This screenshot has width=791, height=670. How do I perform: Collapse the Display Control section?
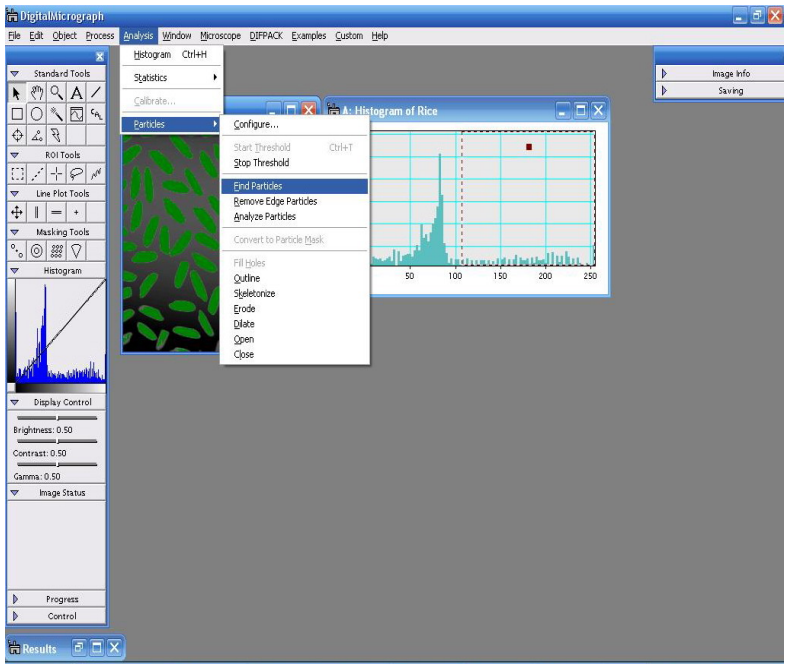tap(14, 402)
